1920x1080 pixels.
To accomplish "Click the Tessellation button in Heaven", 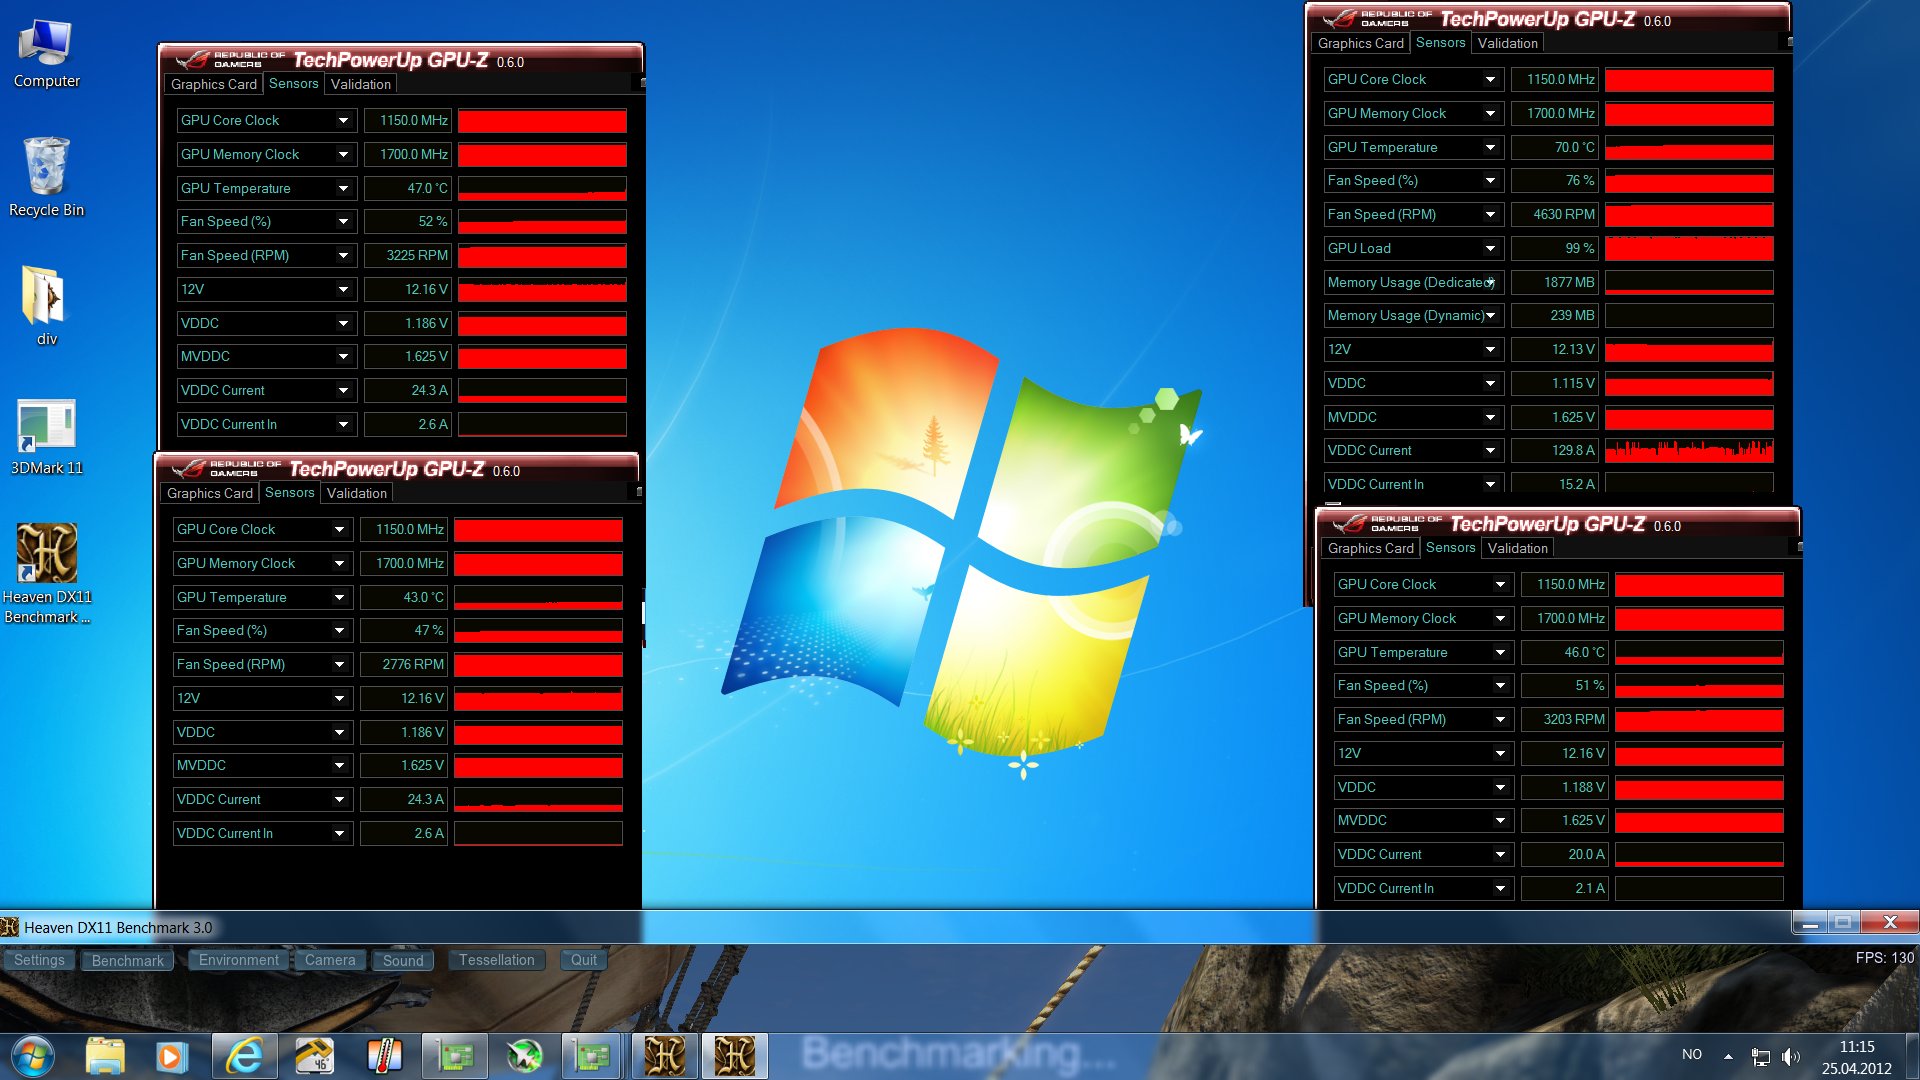I will 496,960.
